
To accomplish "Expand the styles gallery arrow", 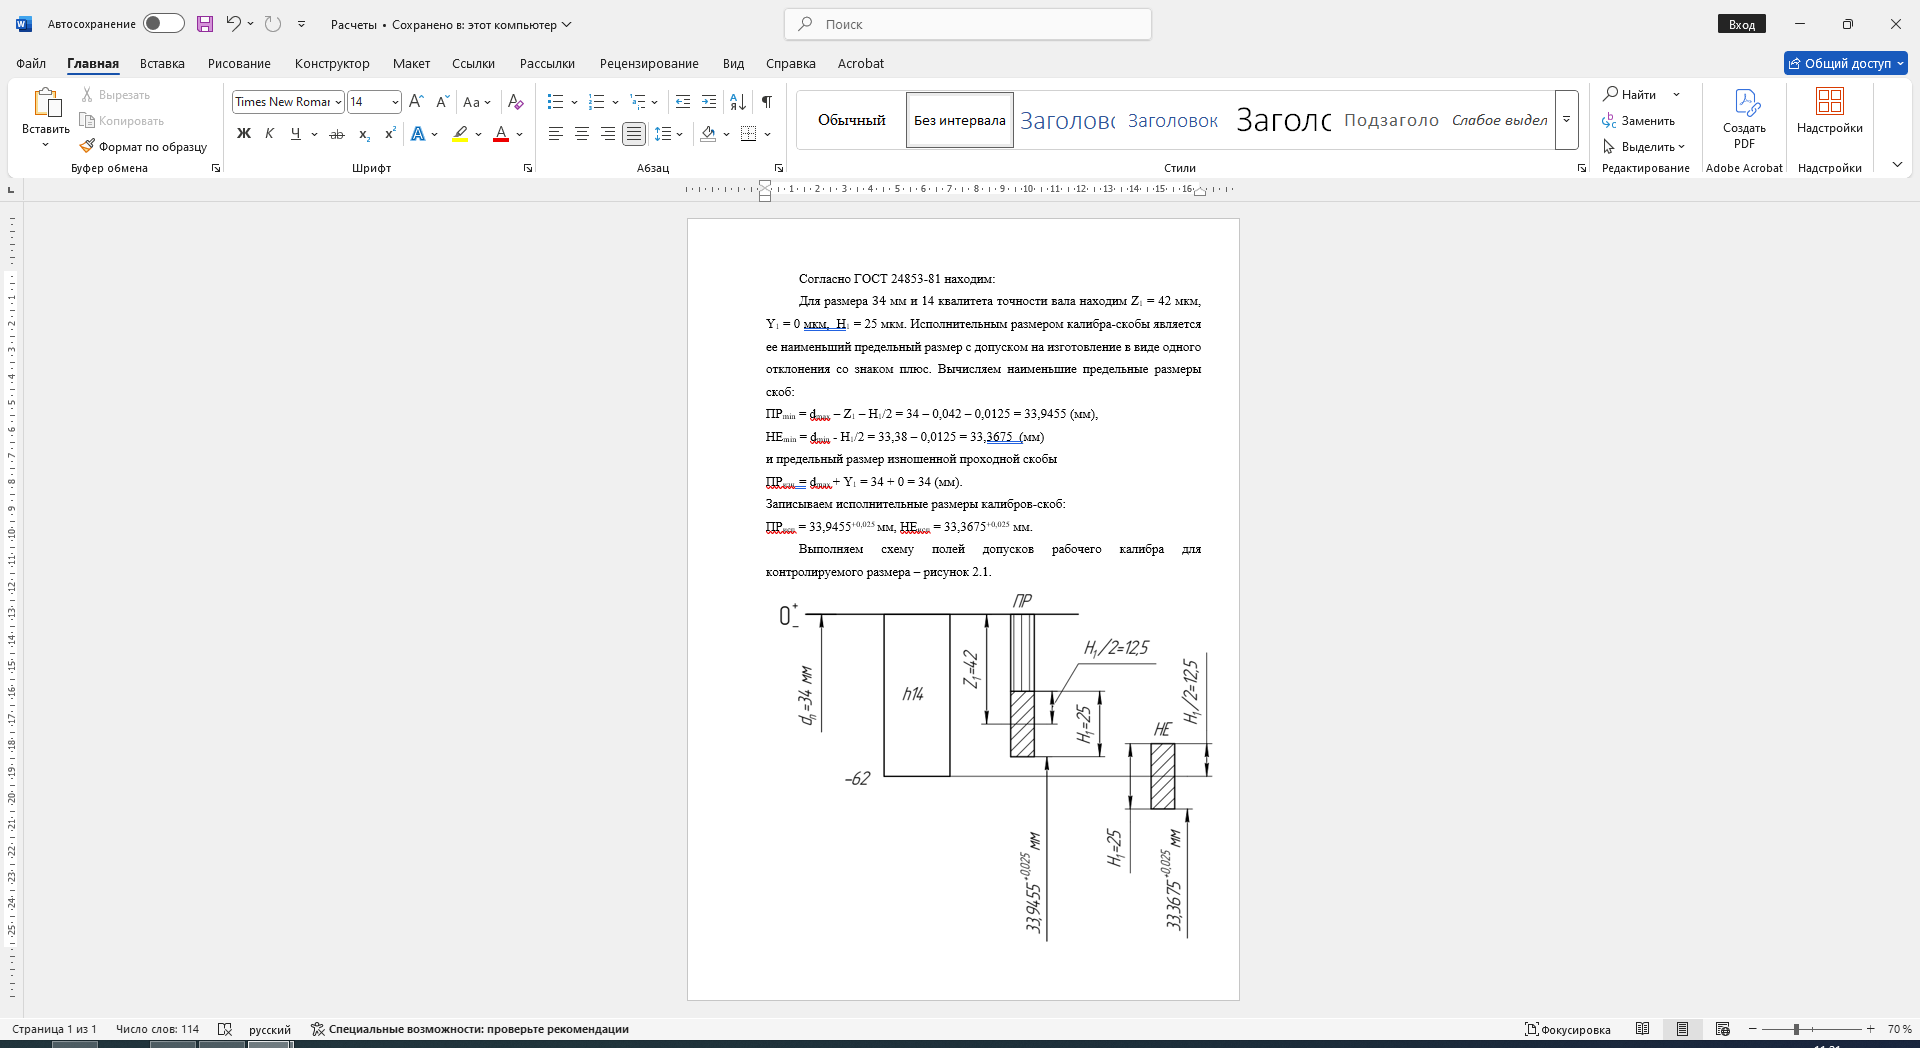I will pyautogui.click(x=1567, y=120).
